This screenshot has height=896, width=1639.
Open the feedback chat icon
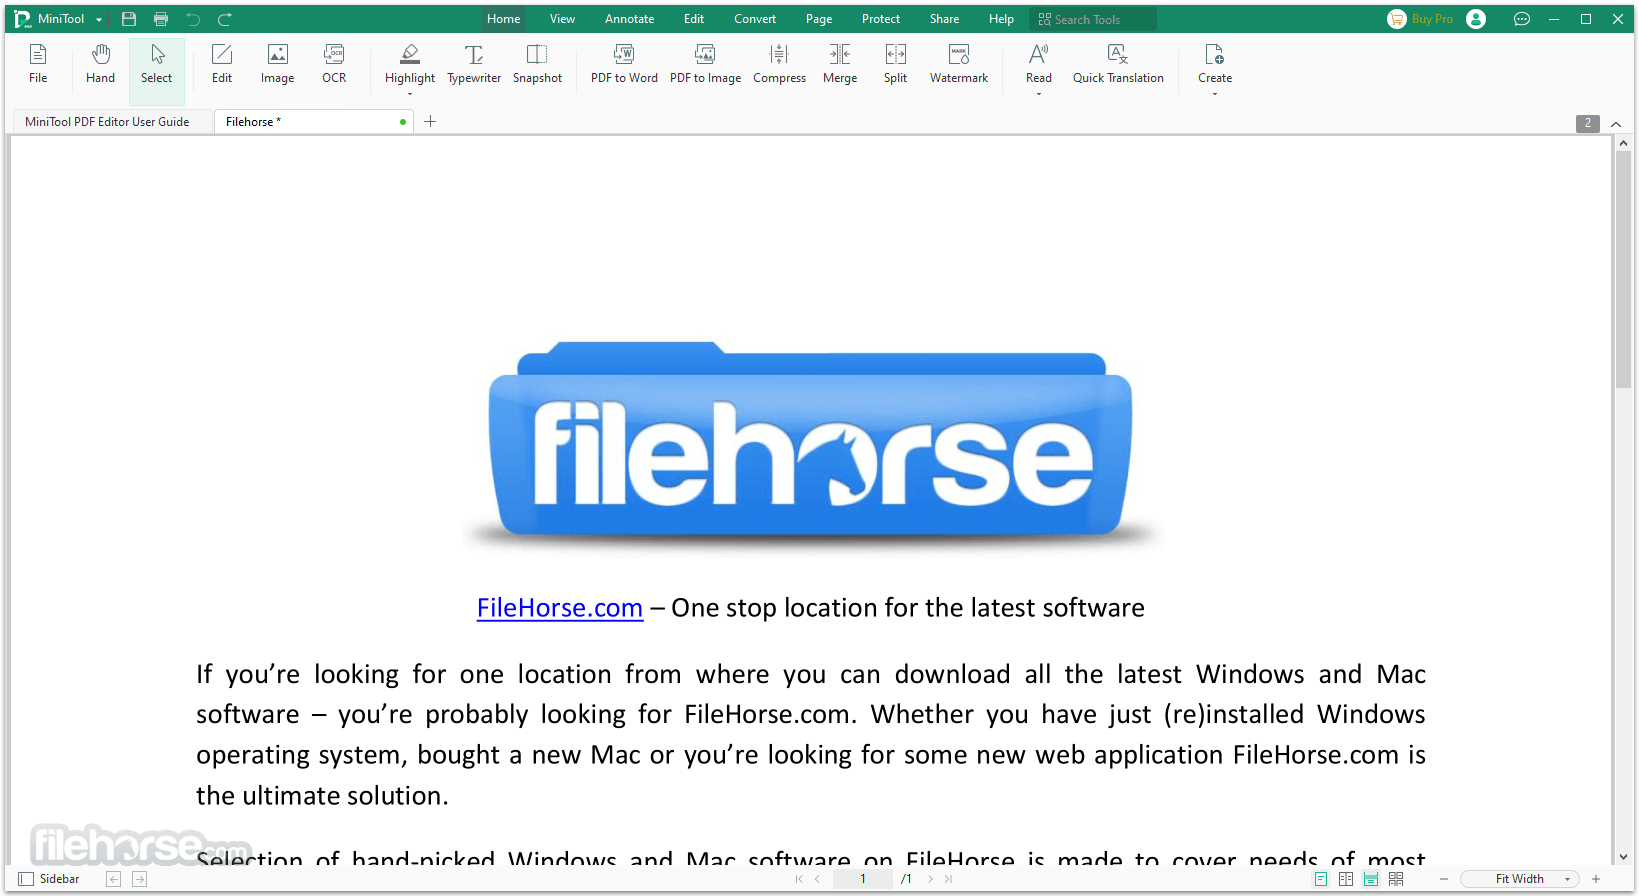point(1522,19)
